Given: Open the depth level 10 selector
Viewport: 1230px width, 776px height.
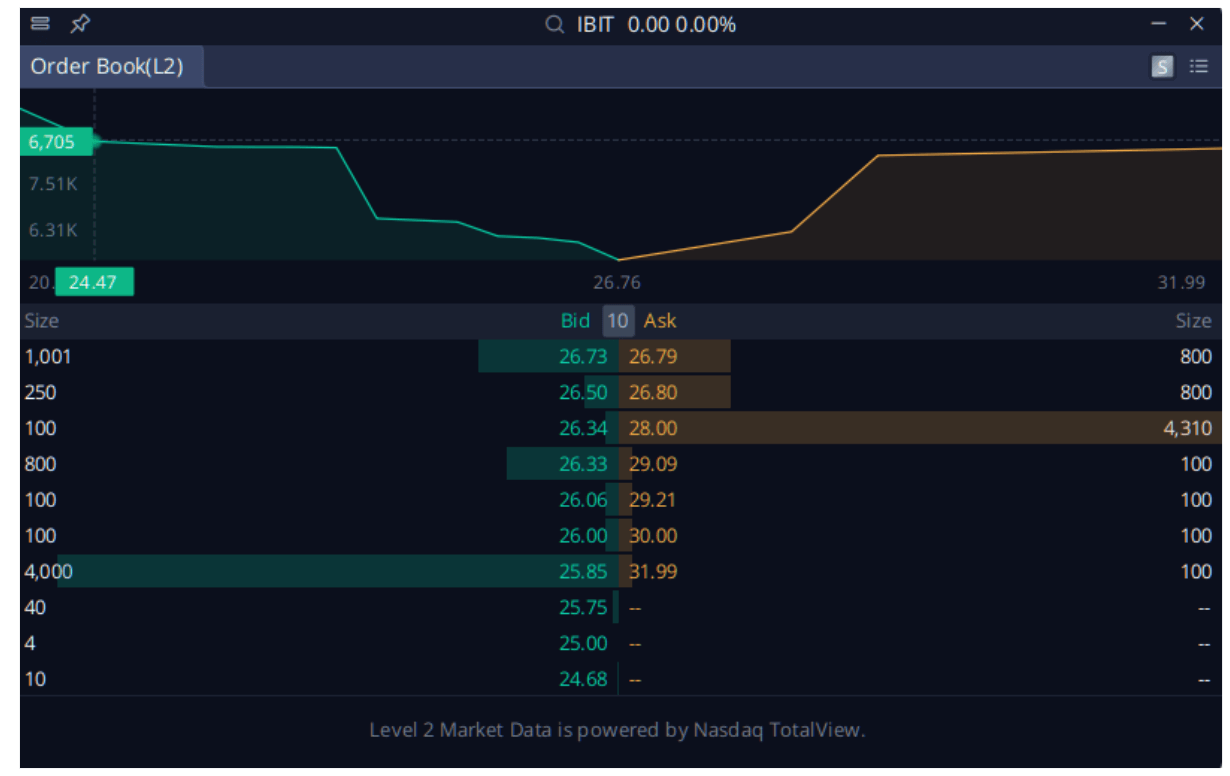Looking at the screenshot, I should [x=617, y=321].
